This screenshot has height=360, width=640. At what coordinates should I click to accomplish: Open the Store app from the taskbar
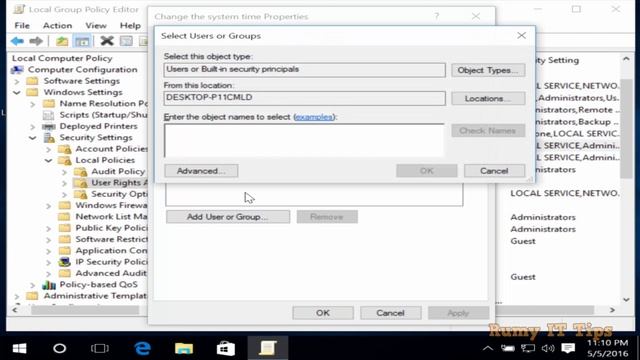[x=225, y=348]
